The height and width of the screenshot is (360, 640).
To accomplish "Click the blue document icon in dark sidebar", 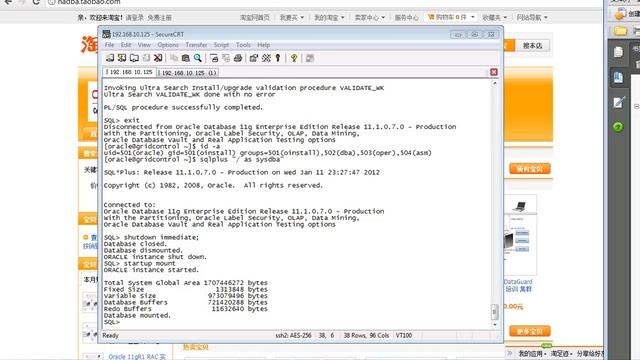I will (x=618, y=77).
